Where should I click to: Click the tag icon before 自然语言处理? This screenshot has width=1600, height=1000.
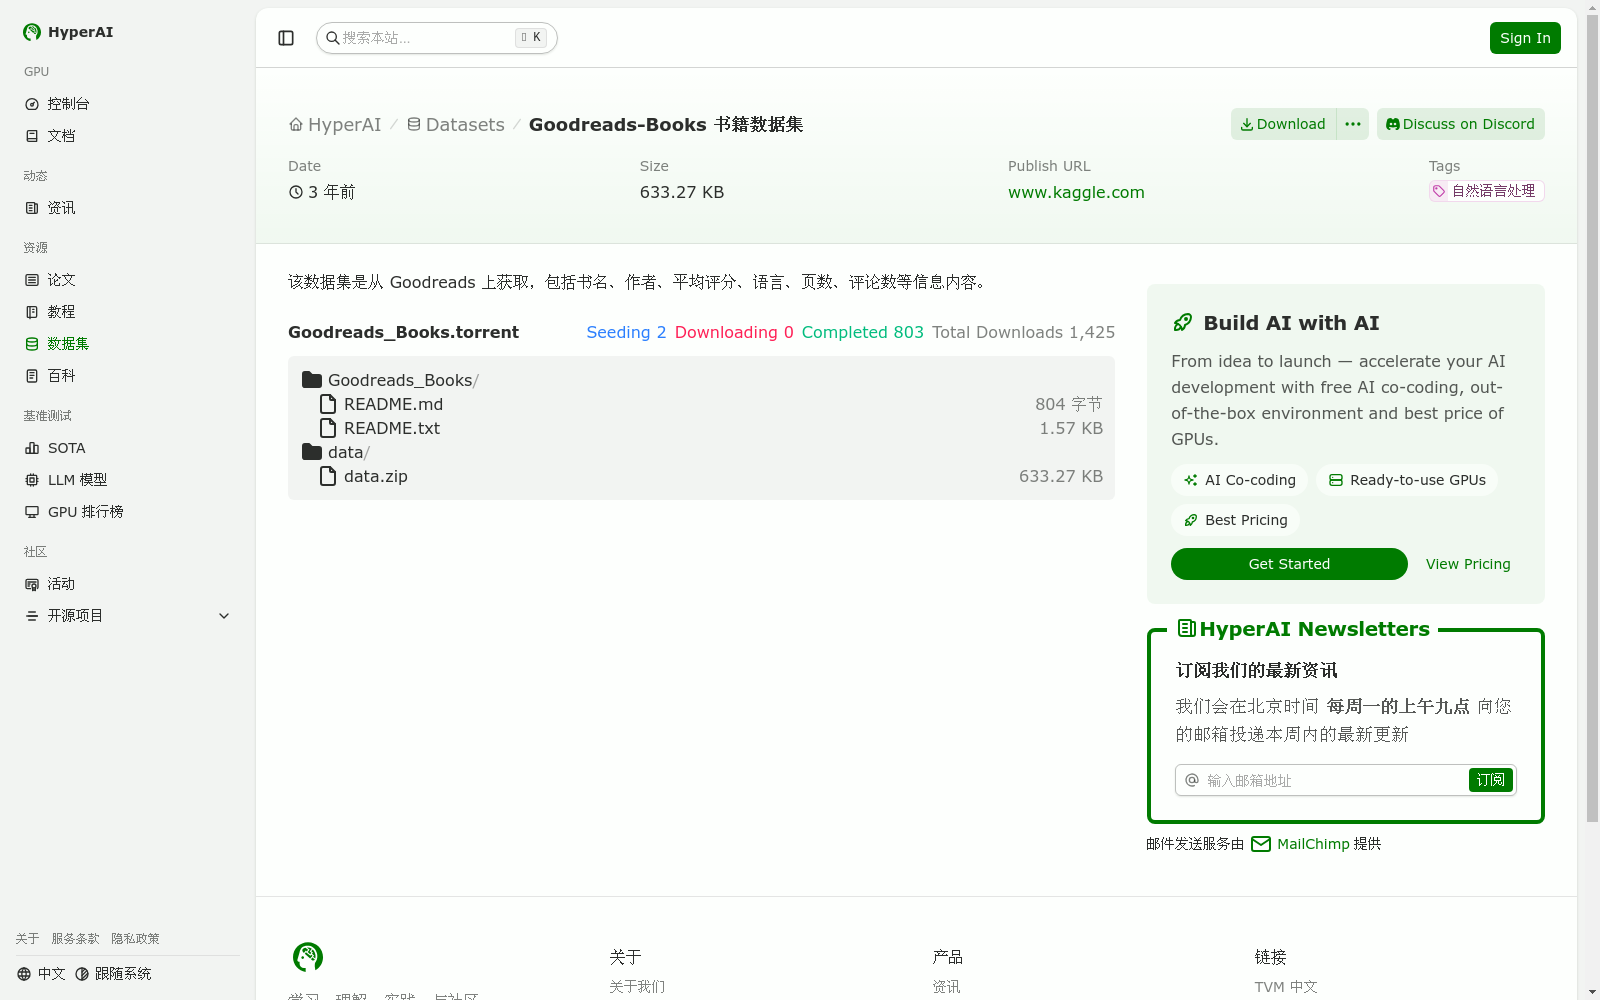(1439, 191)
